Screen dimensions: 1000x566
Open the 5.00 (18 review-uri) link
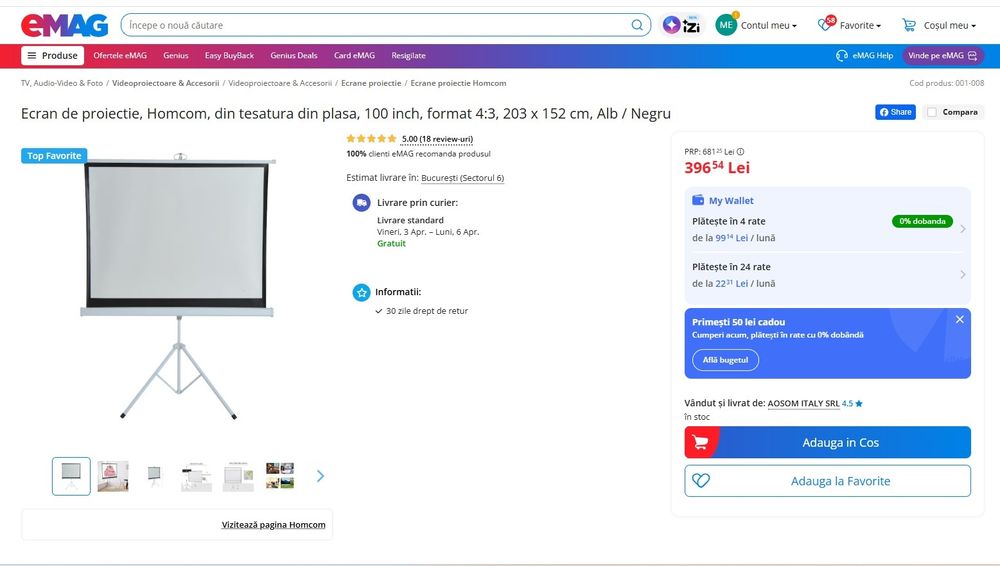pos(438,139)
